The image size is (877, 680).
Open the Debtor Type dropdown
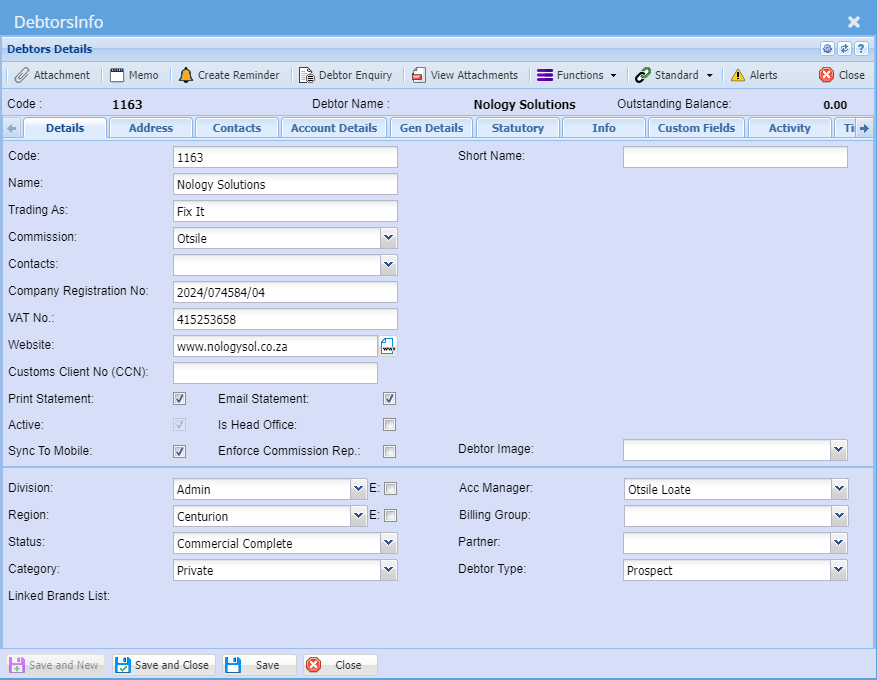[839, 570]
